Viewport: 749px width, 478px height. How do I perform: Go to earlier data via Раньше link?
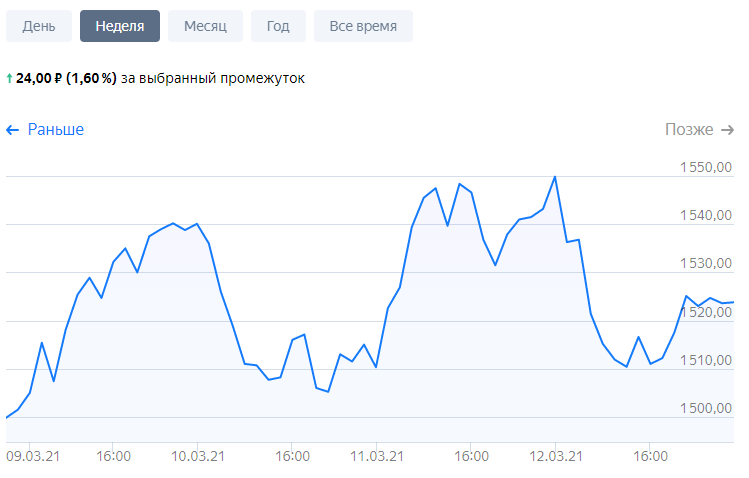(45, 129)
